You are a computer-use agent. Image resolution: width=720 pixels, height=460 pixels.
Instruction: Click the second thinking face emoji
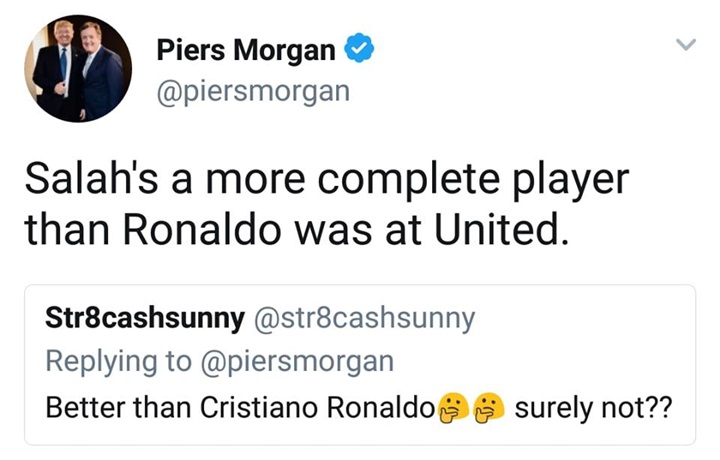(489, 407)
